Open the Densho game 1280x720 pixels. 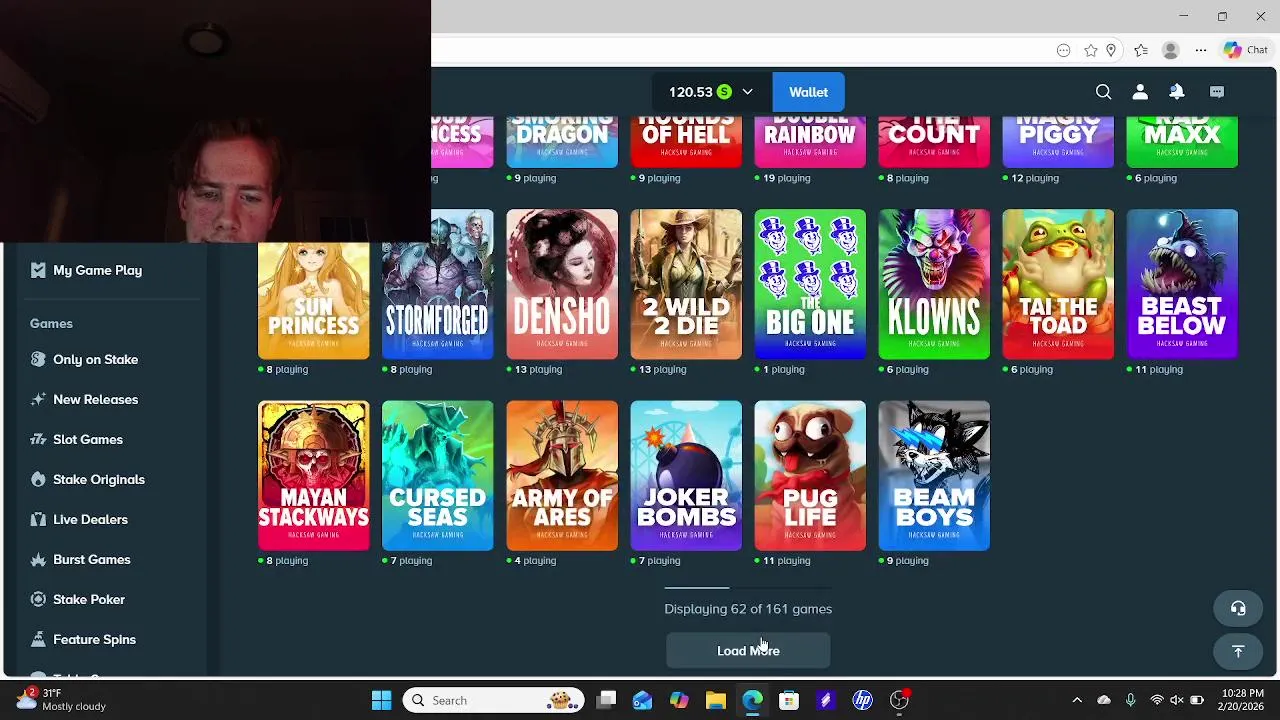tap(562, 284)
